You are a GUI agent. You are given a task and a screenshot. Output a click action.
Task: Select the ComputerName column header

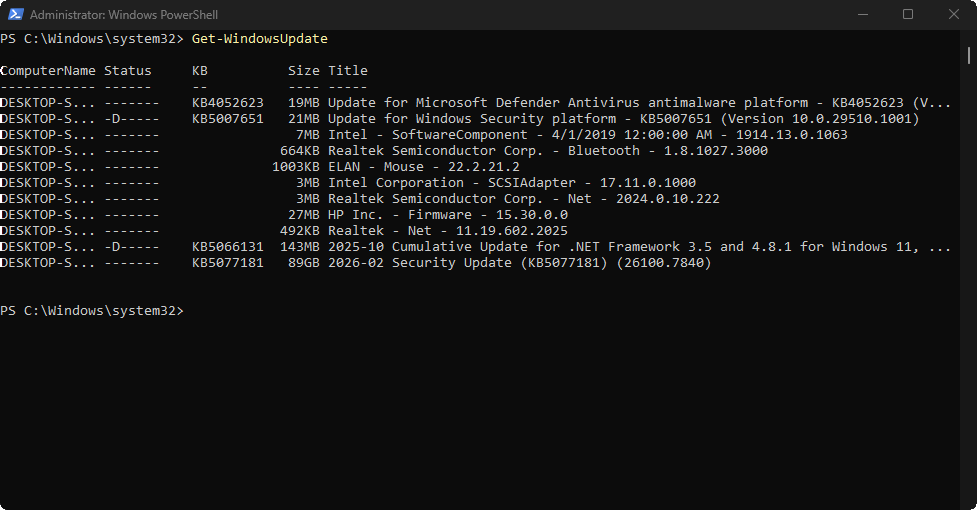pos(49,71)
